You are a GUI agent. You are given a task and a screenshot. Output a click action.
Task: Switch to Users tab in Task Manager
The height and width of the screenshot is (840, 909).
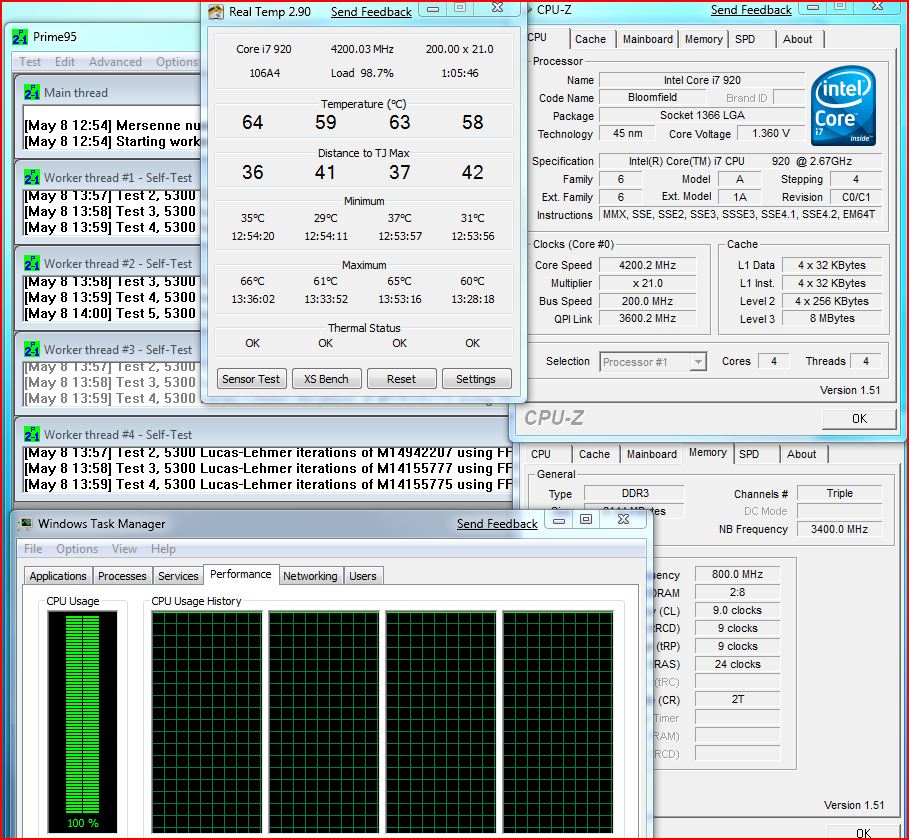coord(363,576)
